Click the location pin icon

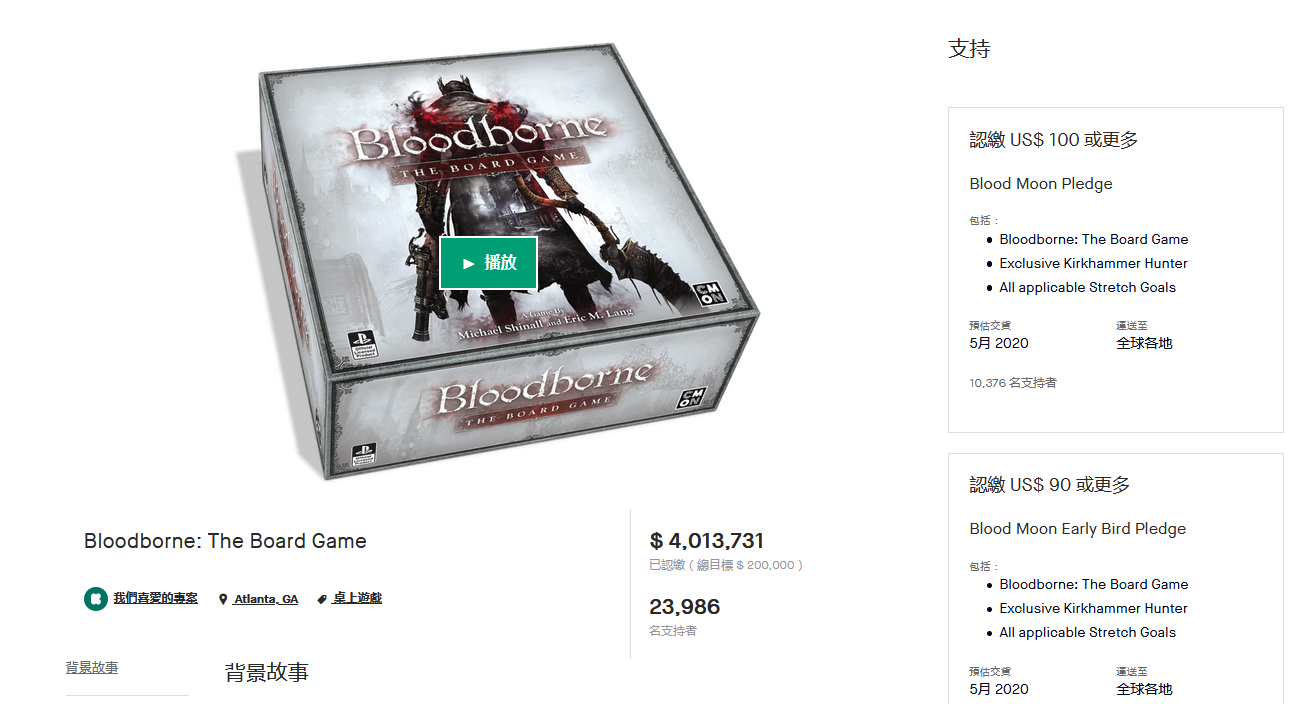tap(223, 600)
